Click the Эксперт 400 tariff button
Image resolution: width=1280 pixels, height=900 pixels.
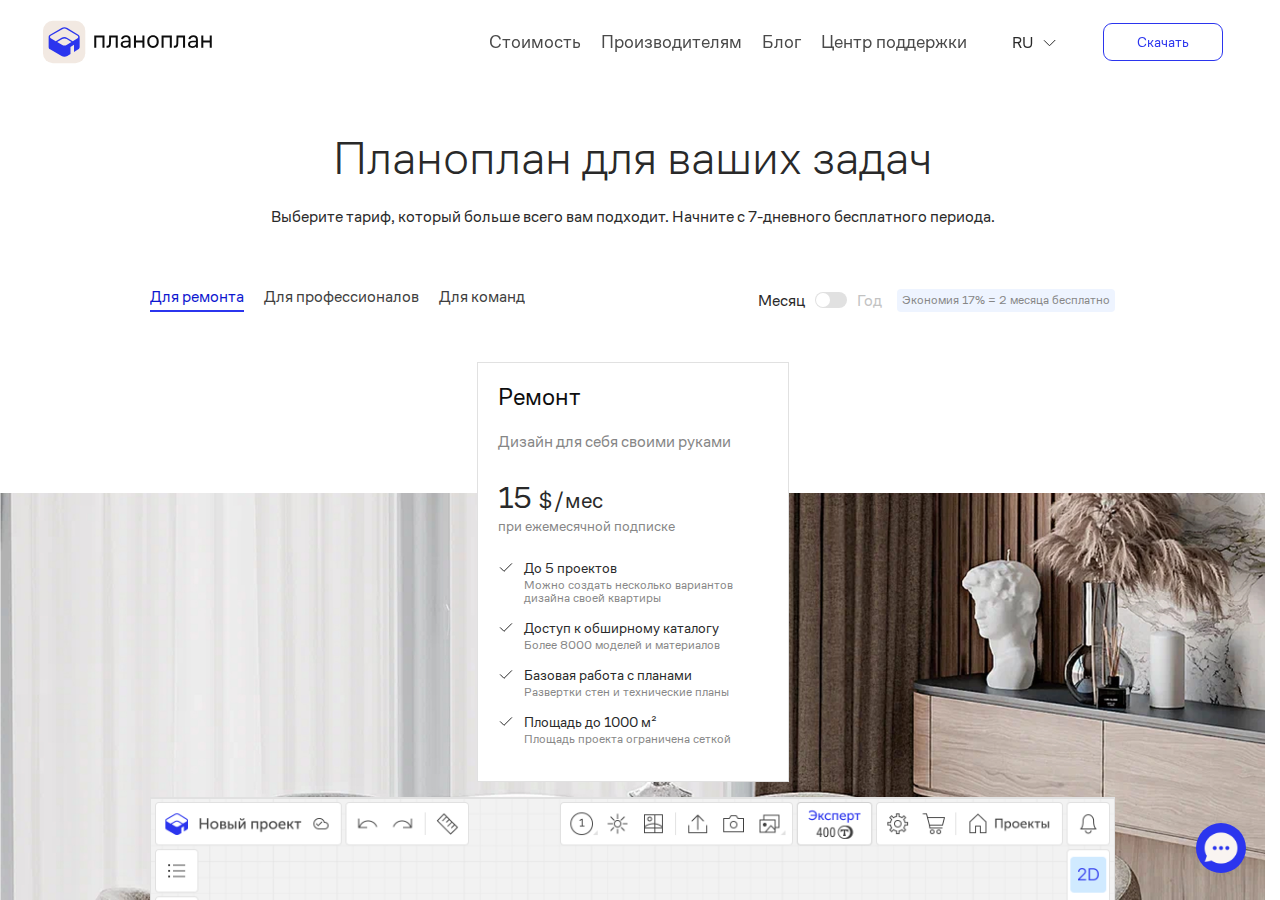[x=835, y=824]
